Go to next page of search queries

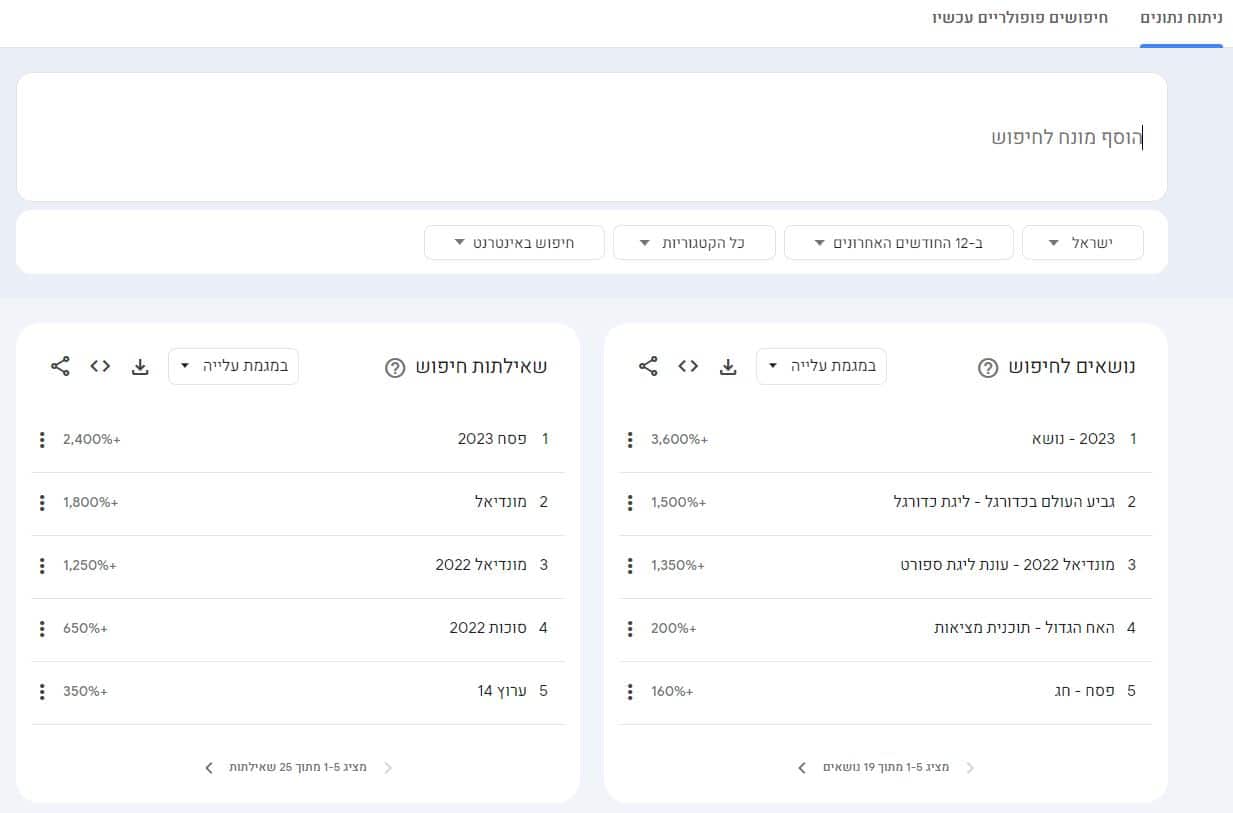tap(209, 767)
